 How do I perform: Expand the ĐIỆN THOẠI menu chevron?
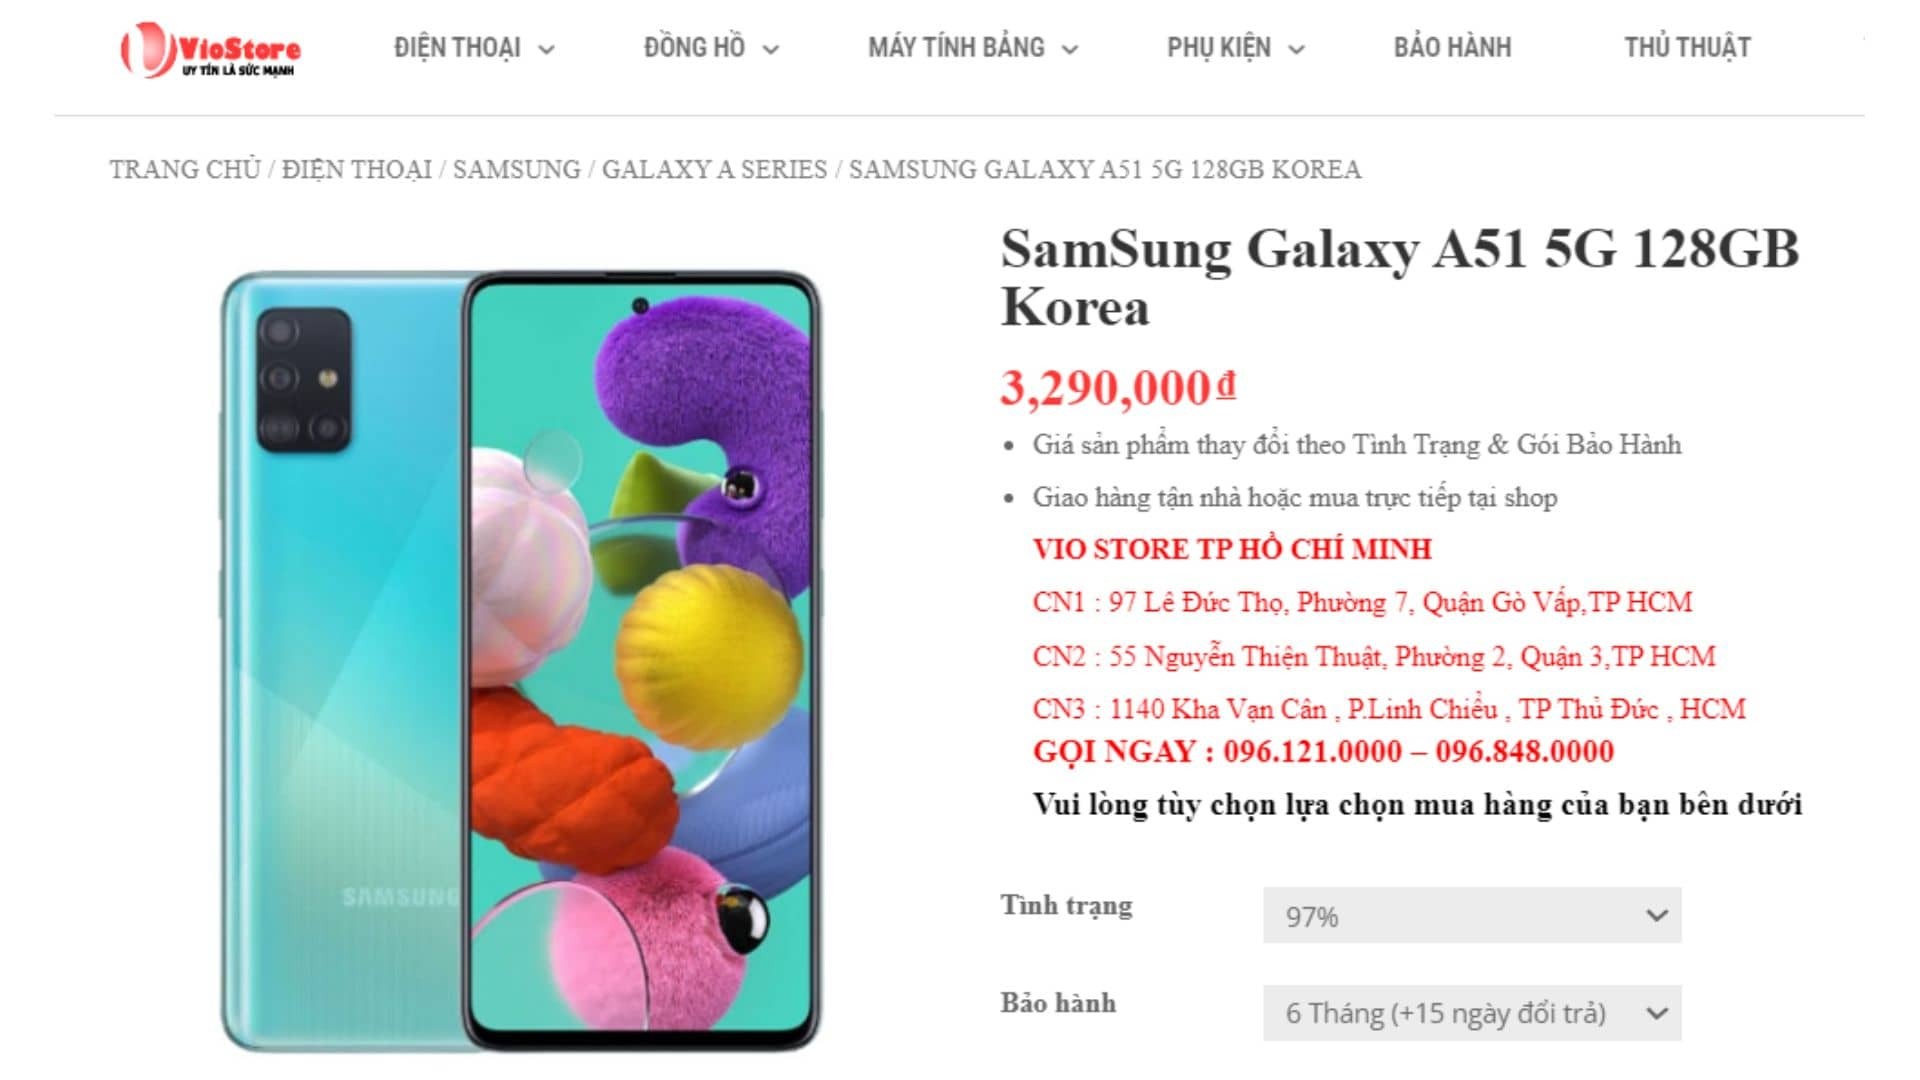pyautogui.click(x=546, y=49)
